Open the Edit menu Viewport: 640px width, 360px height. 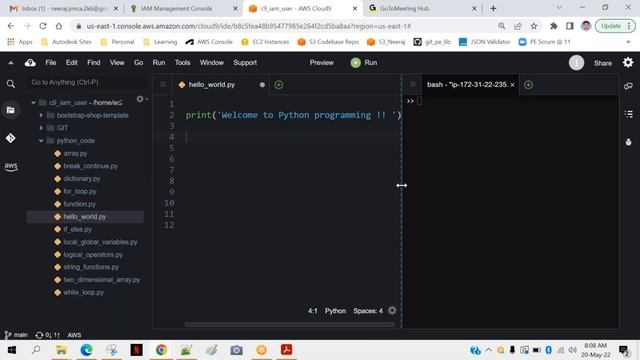pos(71,62)
